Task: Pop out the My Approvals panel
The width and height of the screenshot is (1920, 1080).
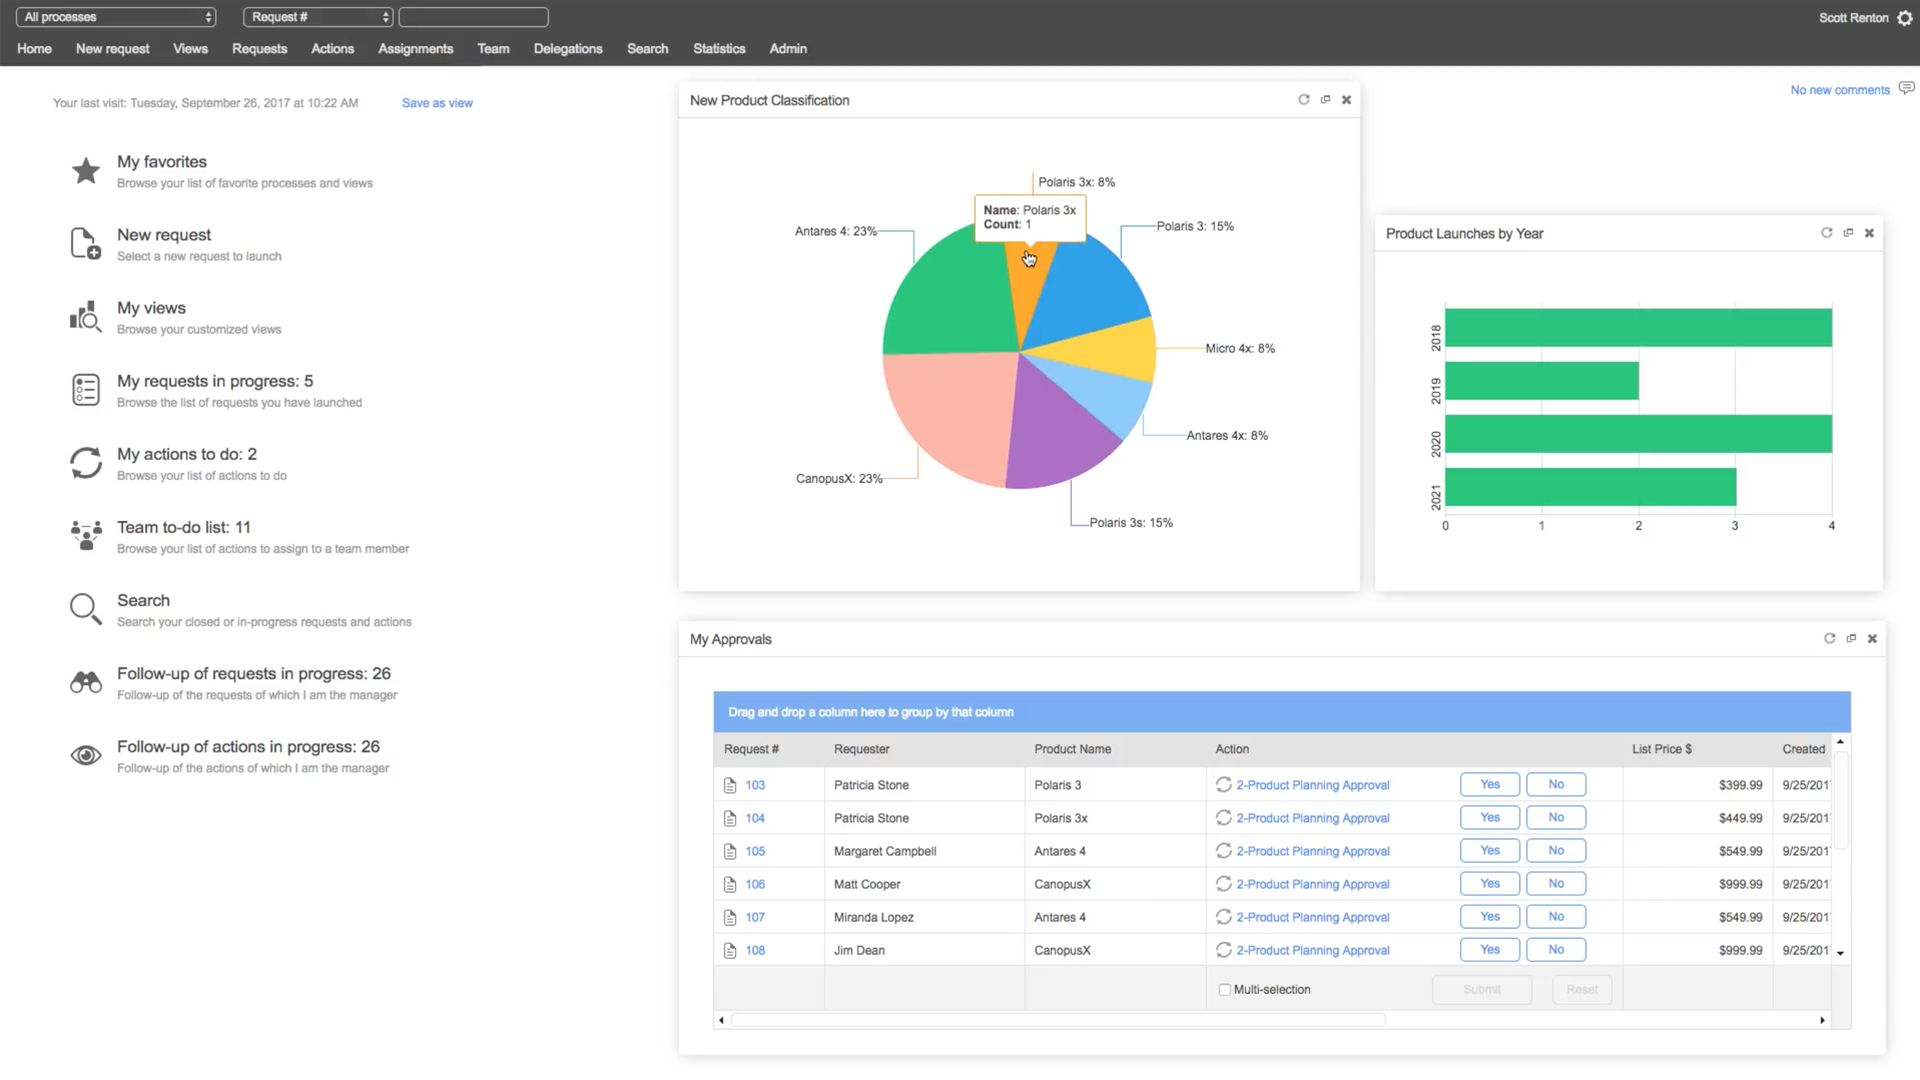Action: point(1850,638)
